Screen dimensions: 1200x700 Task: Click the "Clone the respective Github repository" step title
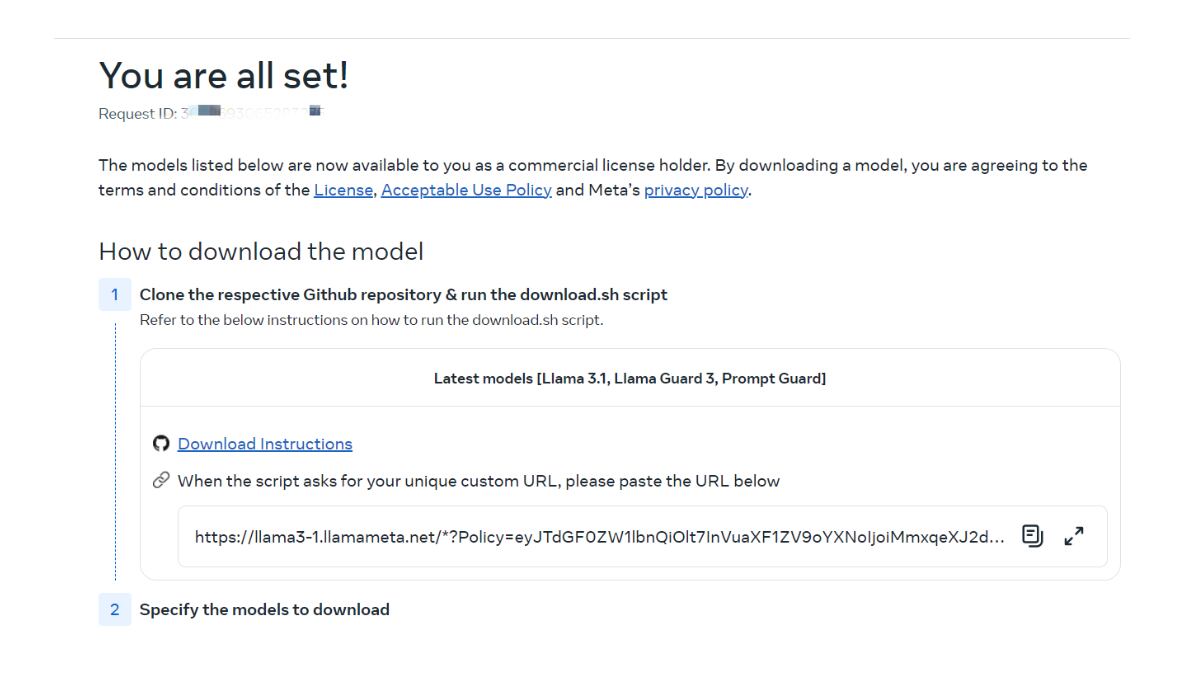click(403, 295)
